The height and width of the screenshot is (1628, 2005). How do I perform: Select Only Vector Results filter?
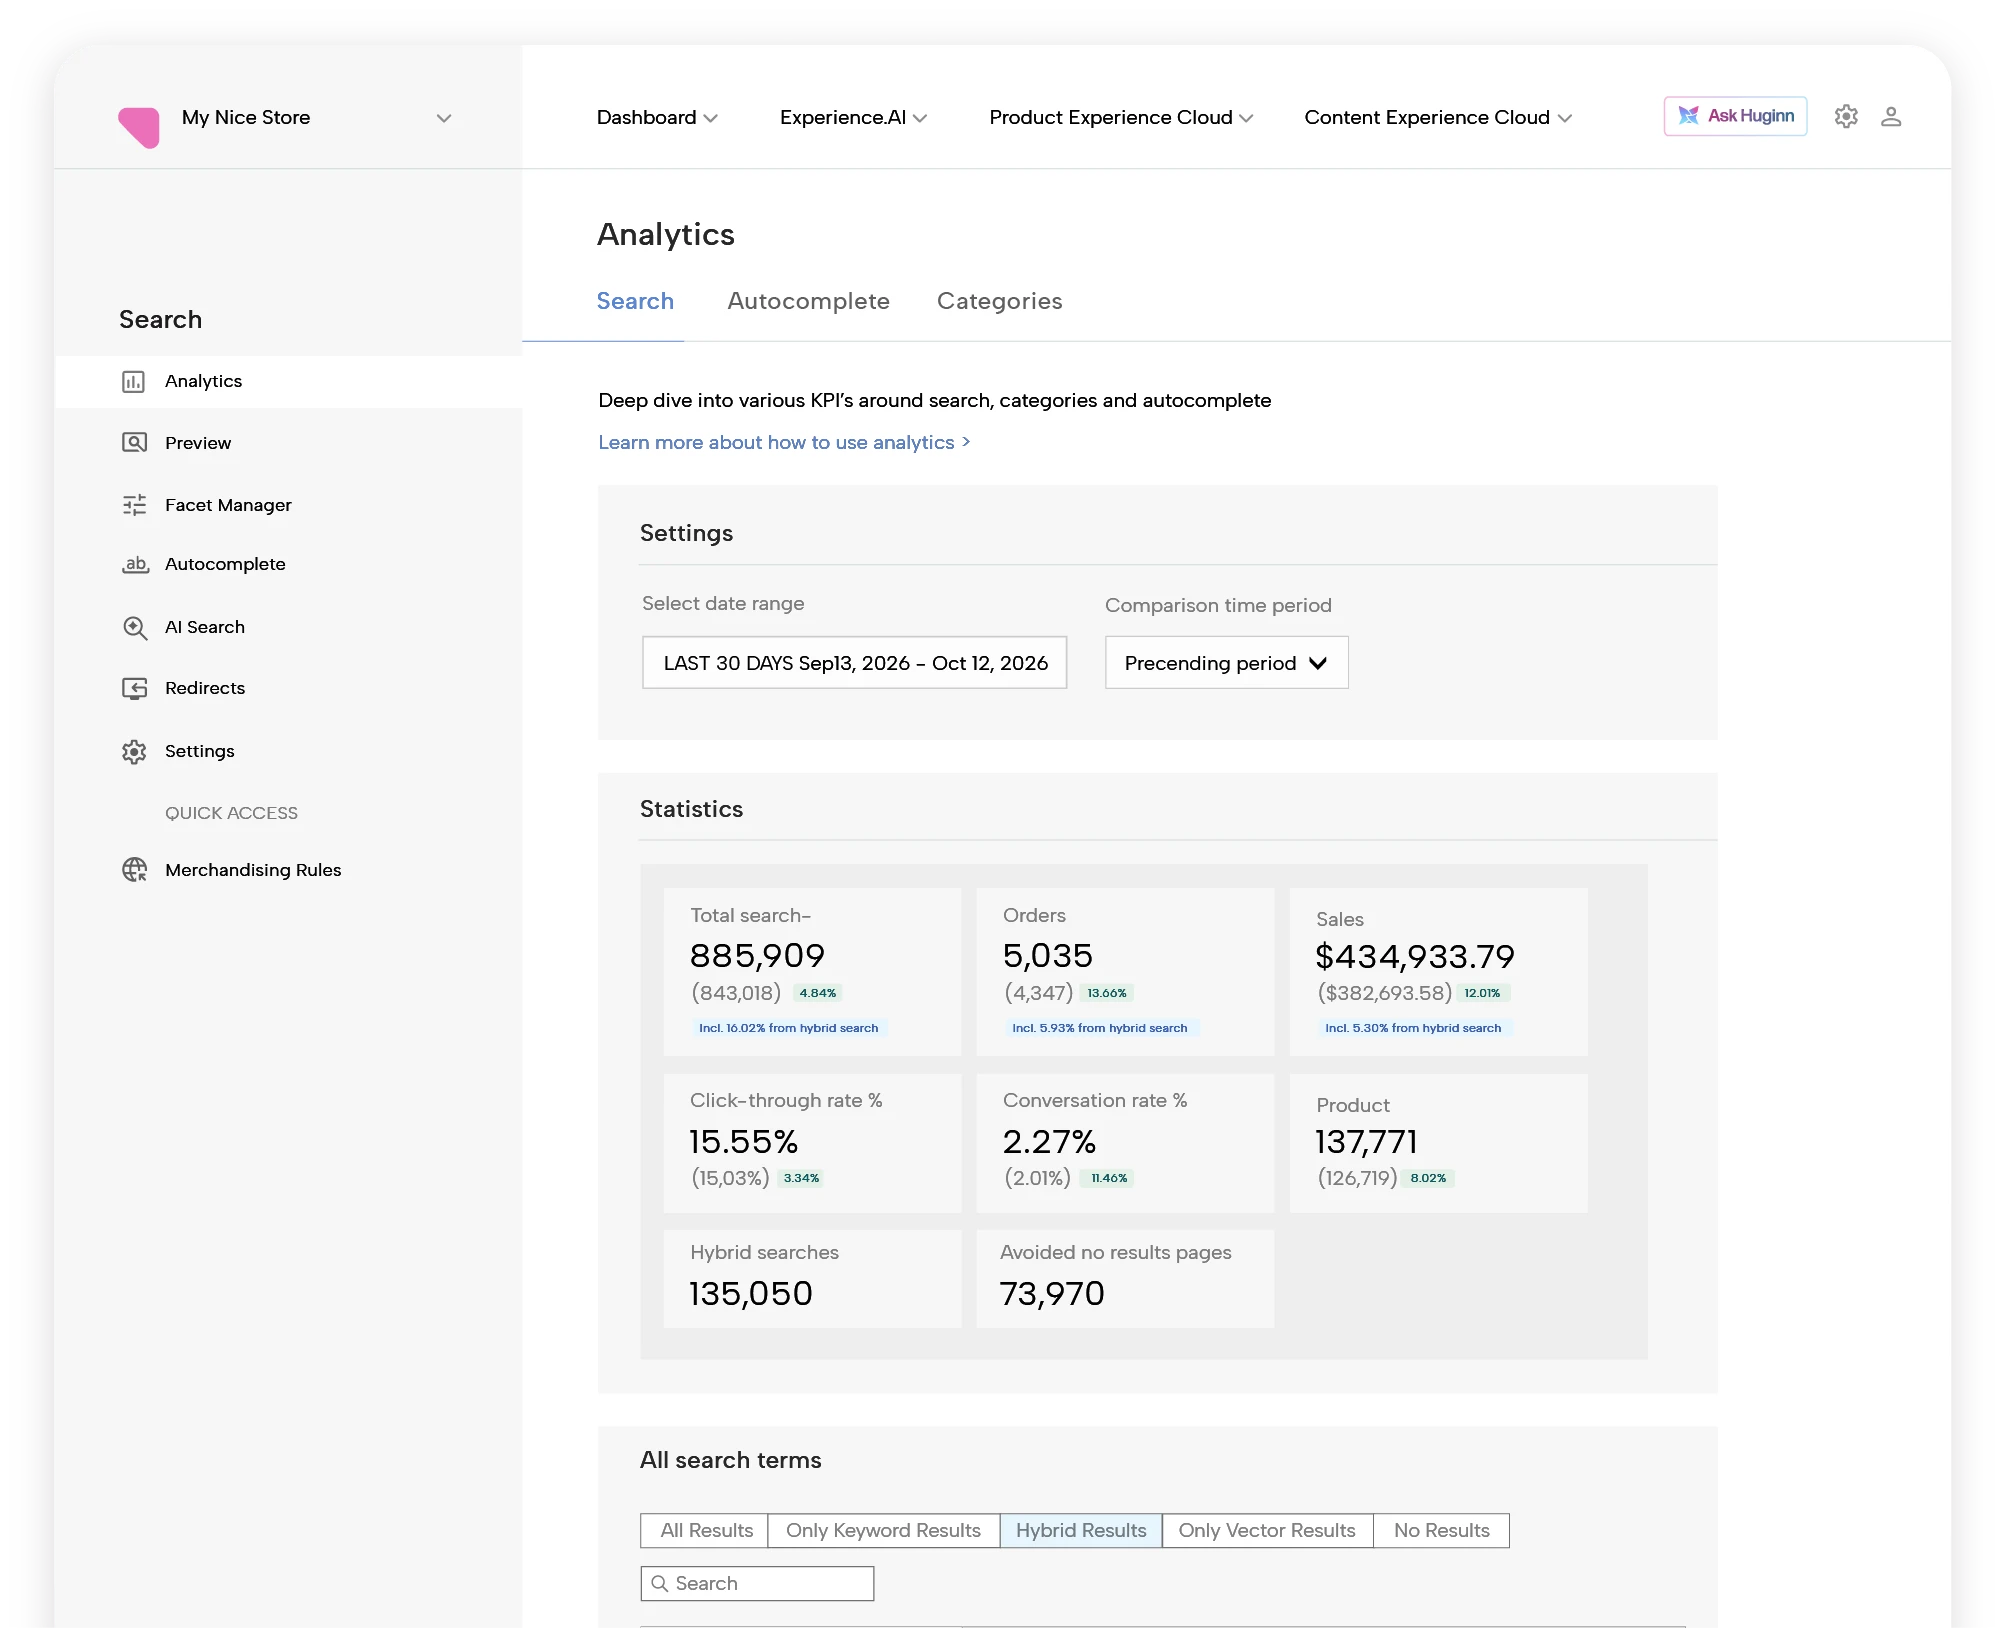pos(1267,1530)
